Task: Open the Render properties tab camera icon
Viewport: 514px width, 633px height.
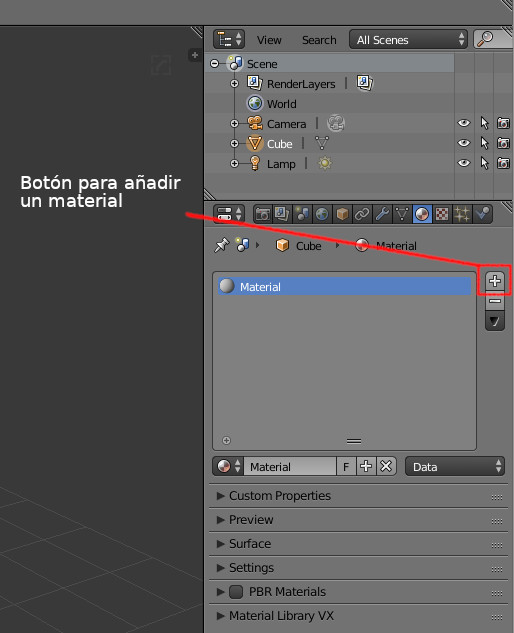Action: pos(263,214)
